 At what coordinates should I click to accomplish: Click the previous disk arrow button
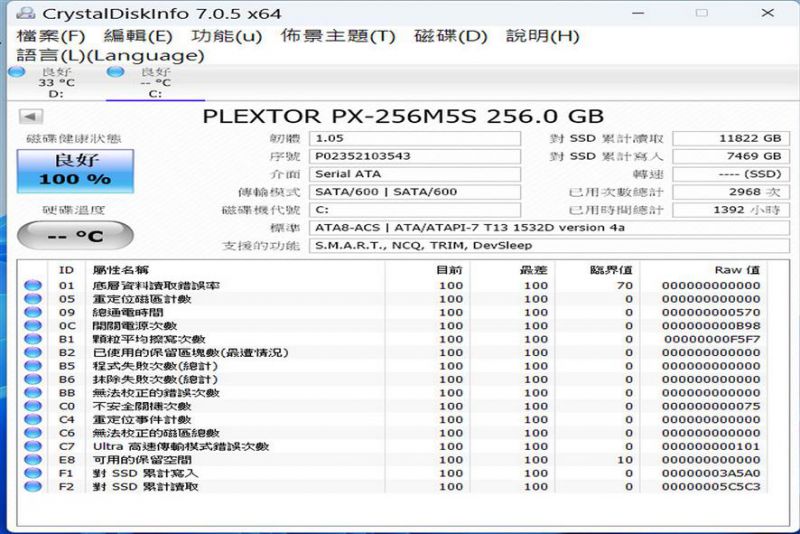(x=31, y=117)
